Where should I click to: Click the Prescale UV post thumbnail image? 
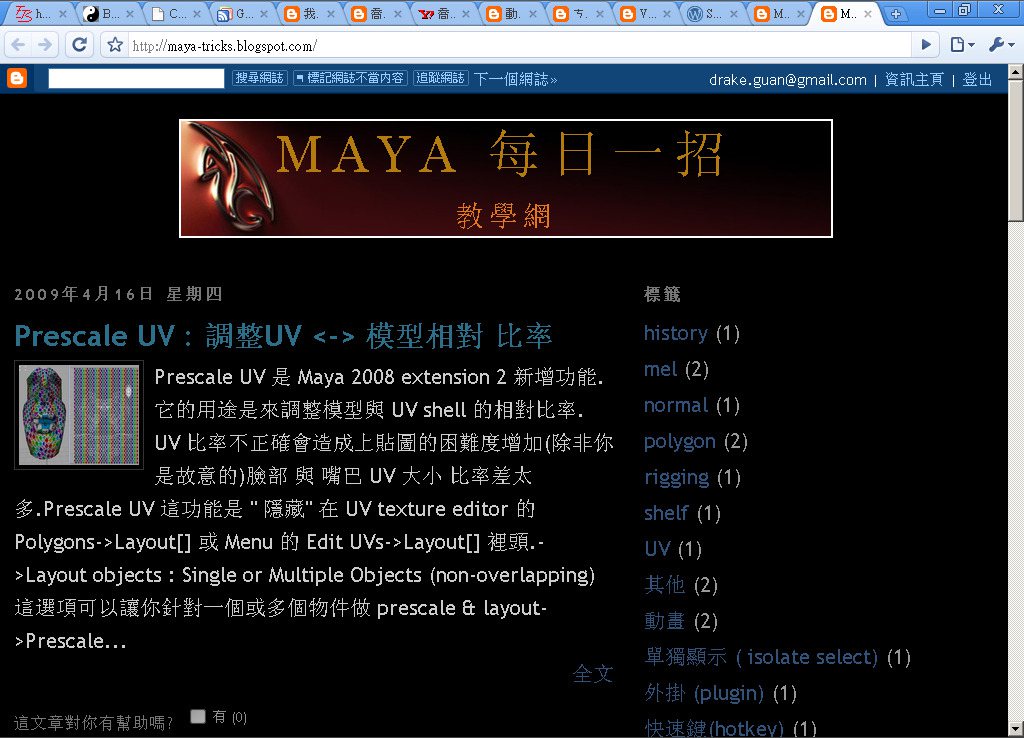pyautogui.click(x=79, y=415)
